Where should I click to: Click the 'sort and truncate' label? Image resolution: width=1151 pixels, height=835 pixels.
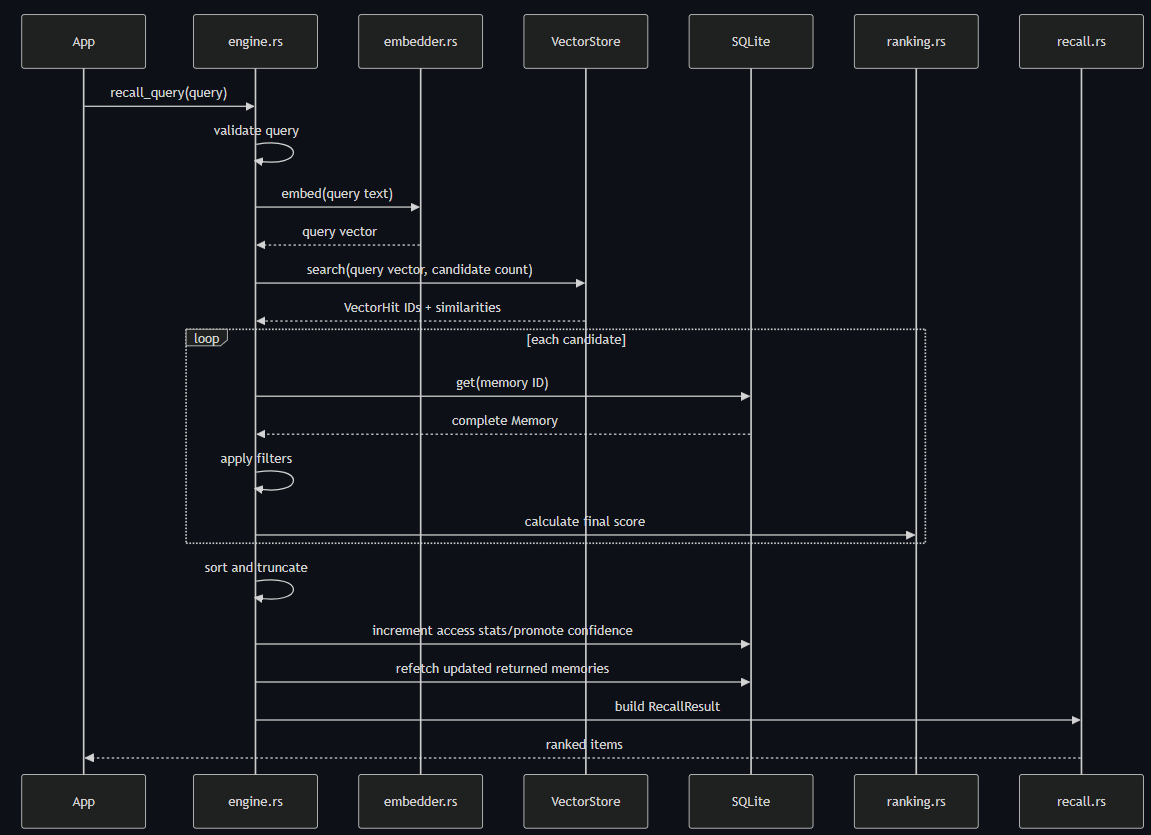[x=256, y=568]
